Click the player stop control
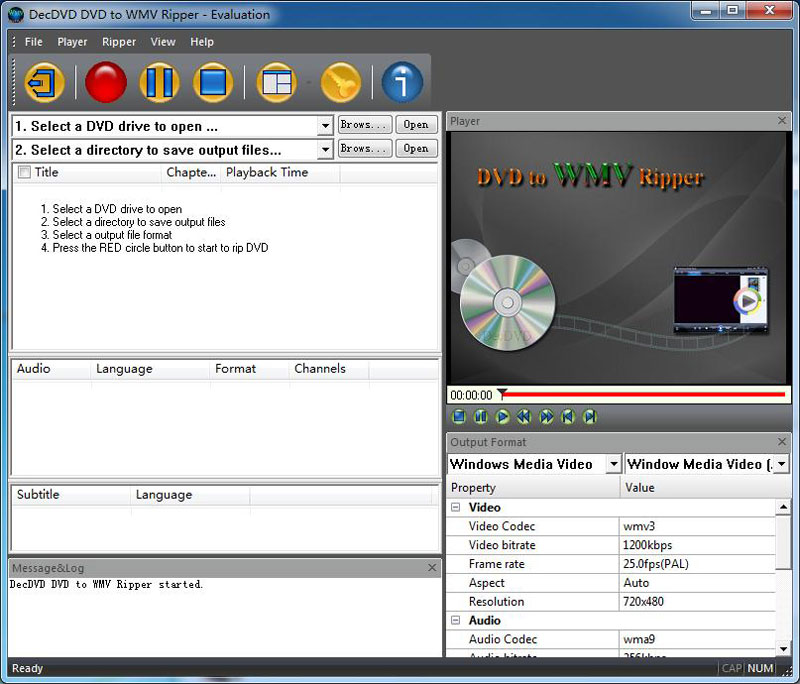800x684 pixels. tap(459, 417)
